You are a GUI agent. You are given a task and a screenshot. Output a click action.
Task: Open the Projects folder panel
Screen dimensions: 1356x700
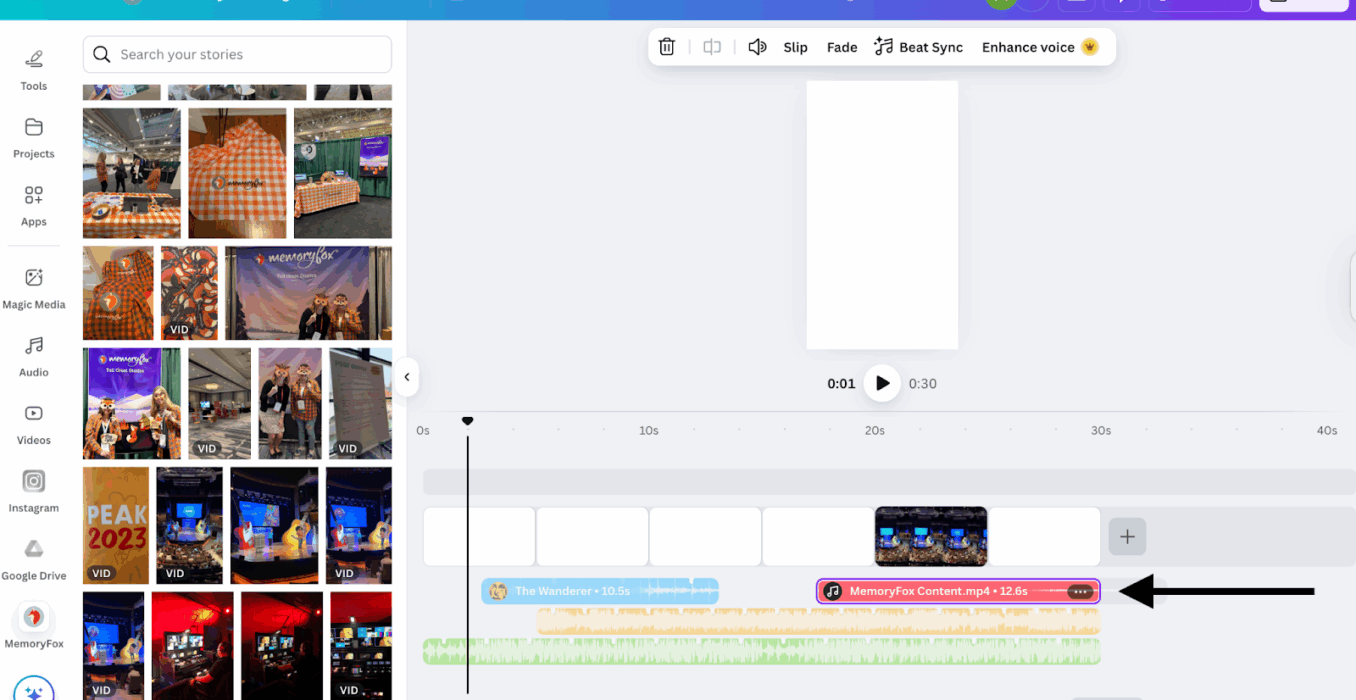tap(34, 138)
